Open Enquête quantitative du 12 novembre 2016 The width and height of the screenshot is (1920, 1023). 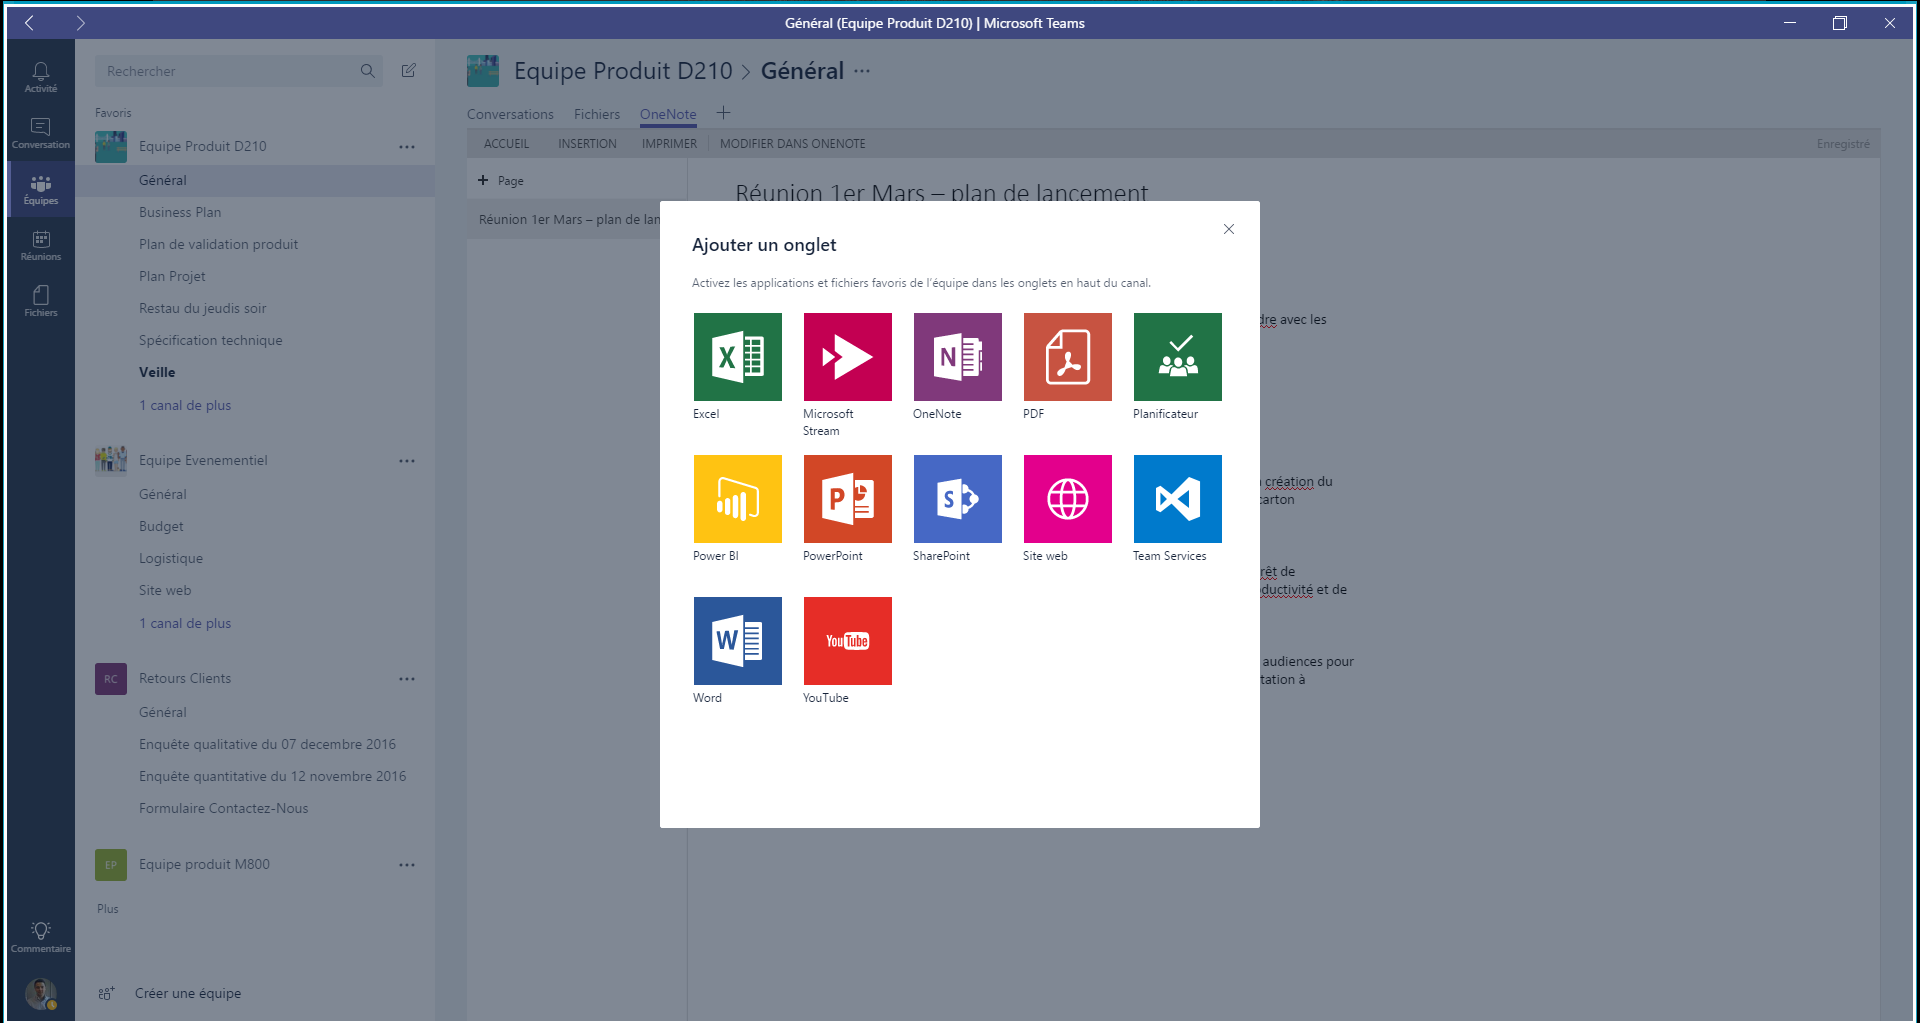pos(272,776)
